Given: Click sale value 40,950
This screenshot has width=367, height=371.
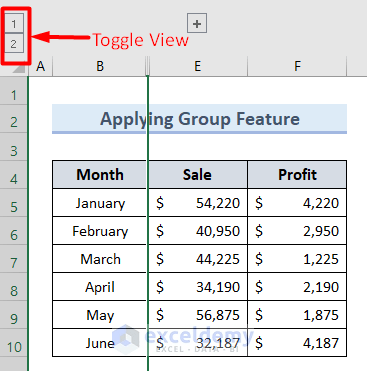Looking at the screenshot, I should tap(197, 231).
